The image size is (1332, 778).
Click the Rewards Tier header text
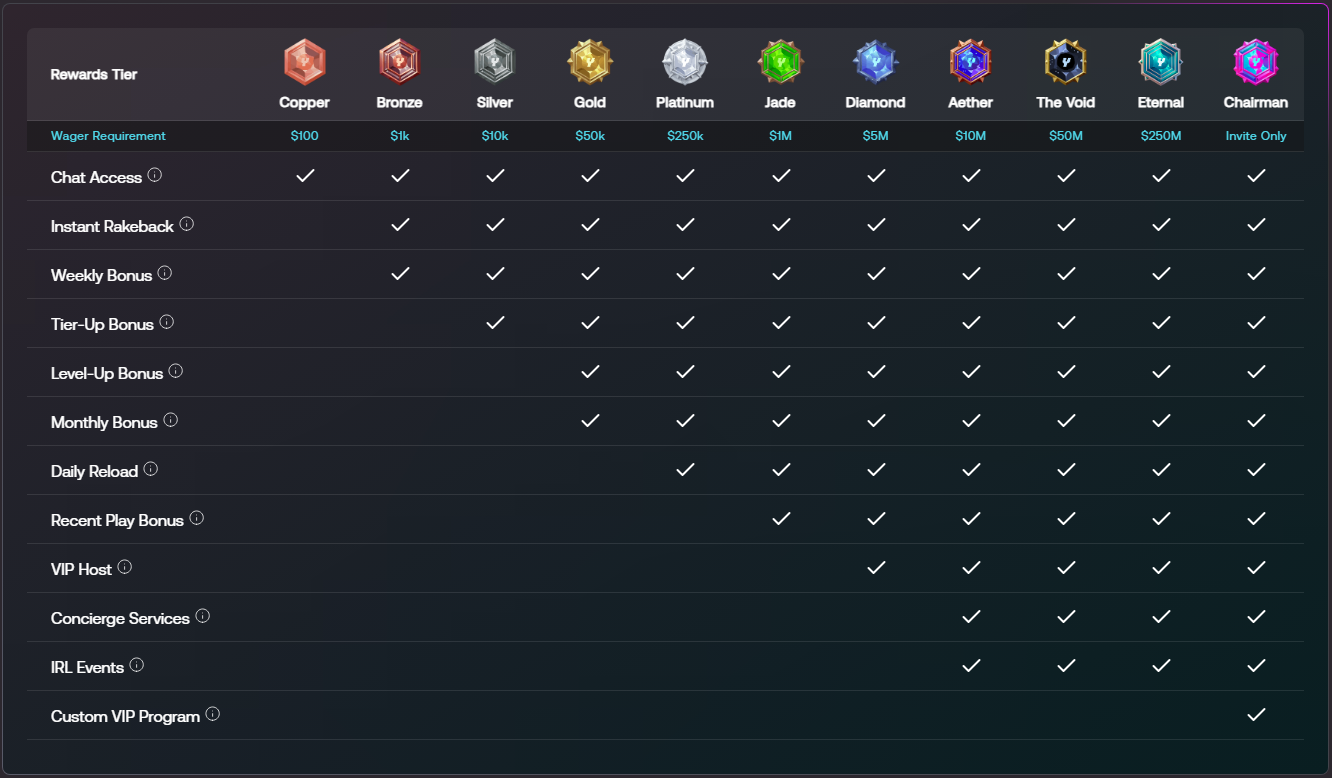[94, 75]
